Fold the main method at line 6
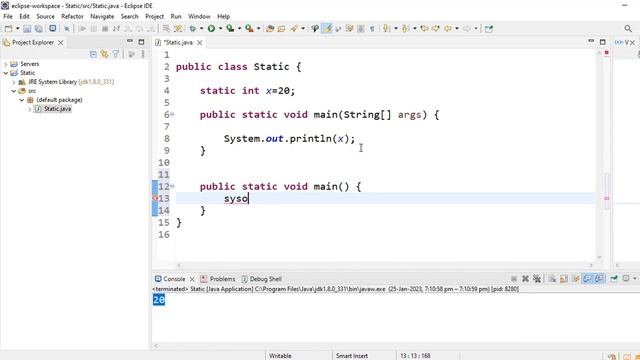This screenshot has width=640, height=360. 172,115
